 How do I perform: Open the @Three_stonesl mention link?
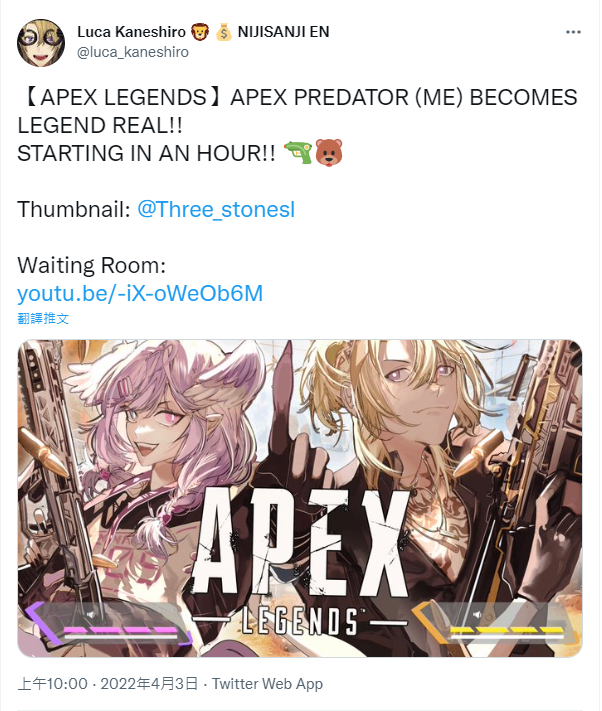click(x=216, y=209)
